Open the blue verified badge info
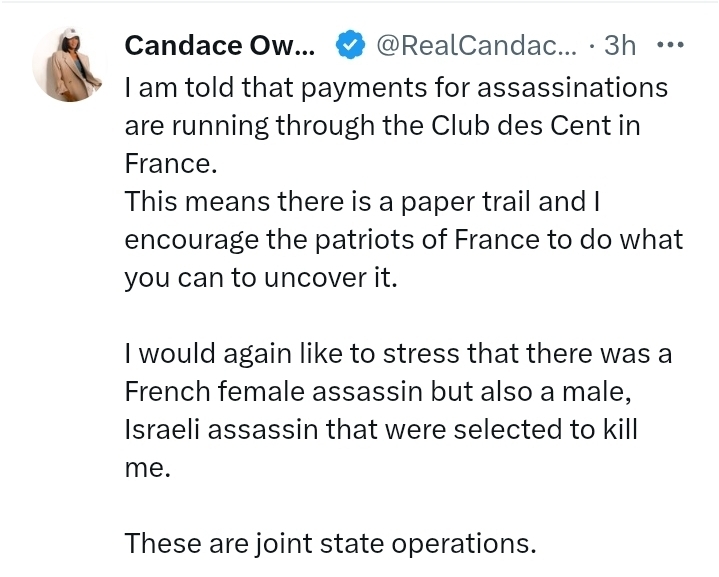This screenshot has width=719, height=577. (x=350, y=45)
